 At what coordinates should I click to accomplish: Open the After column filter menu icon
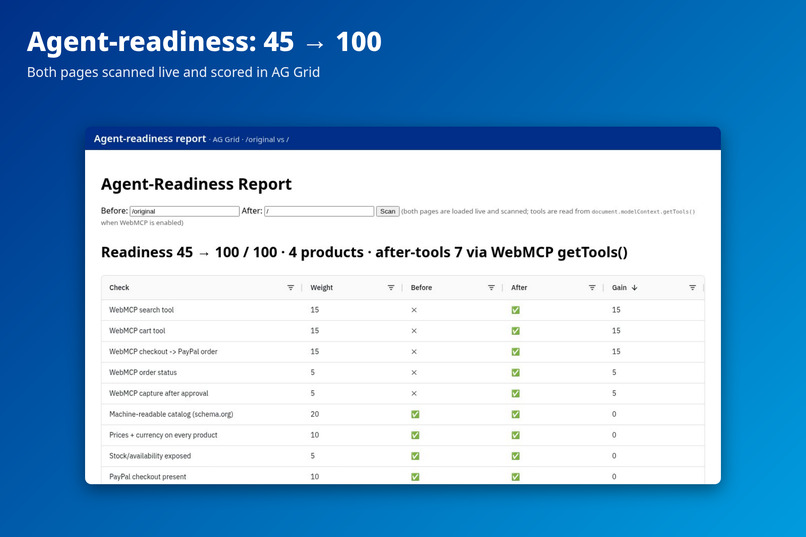click(592, 288)
